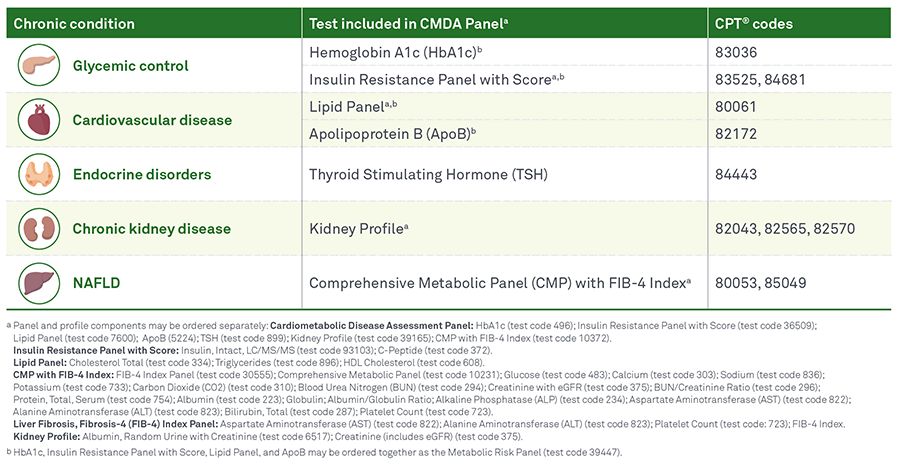Click the CPT codes column header
Viewport: 900px width, 471px height.
click(x=752, y=23)
